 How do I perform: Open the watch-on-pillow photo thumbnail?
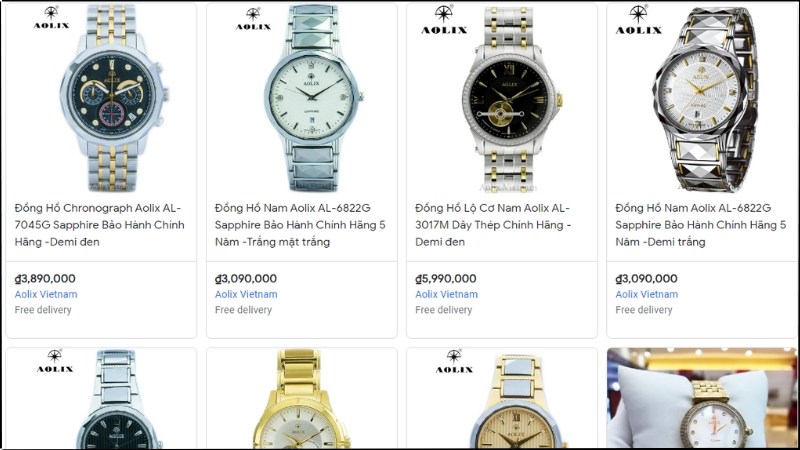(702, 398)
